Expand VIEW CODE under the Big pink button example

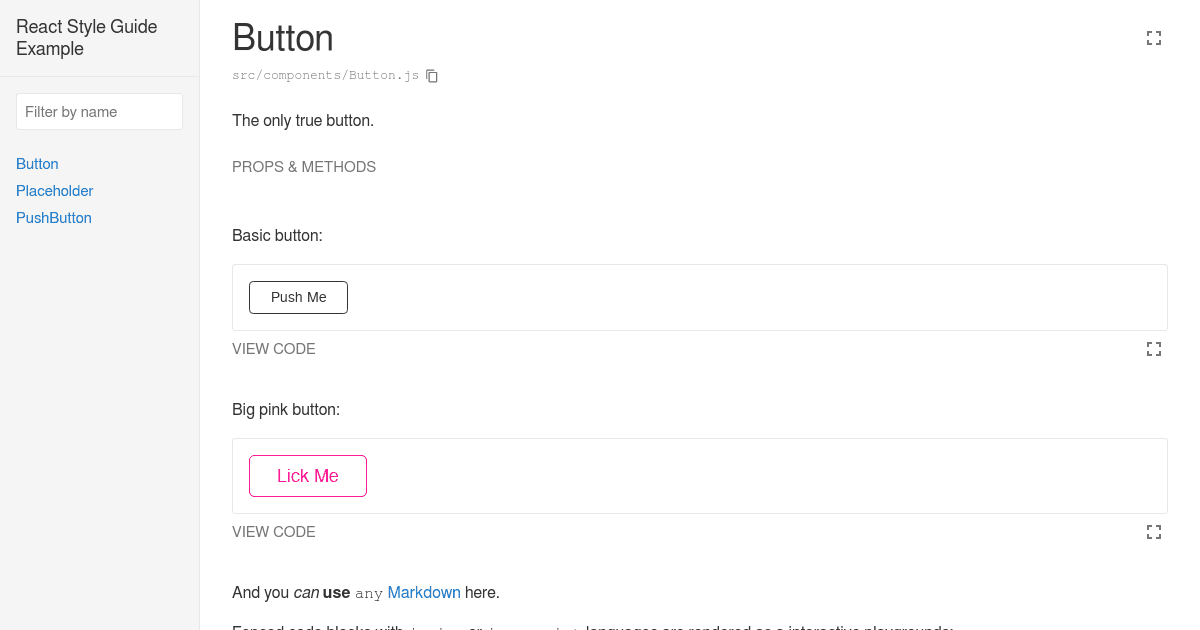(x=273, y=531)
